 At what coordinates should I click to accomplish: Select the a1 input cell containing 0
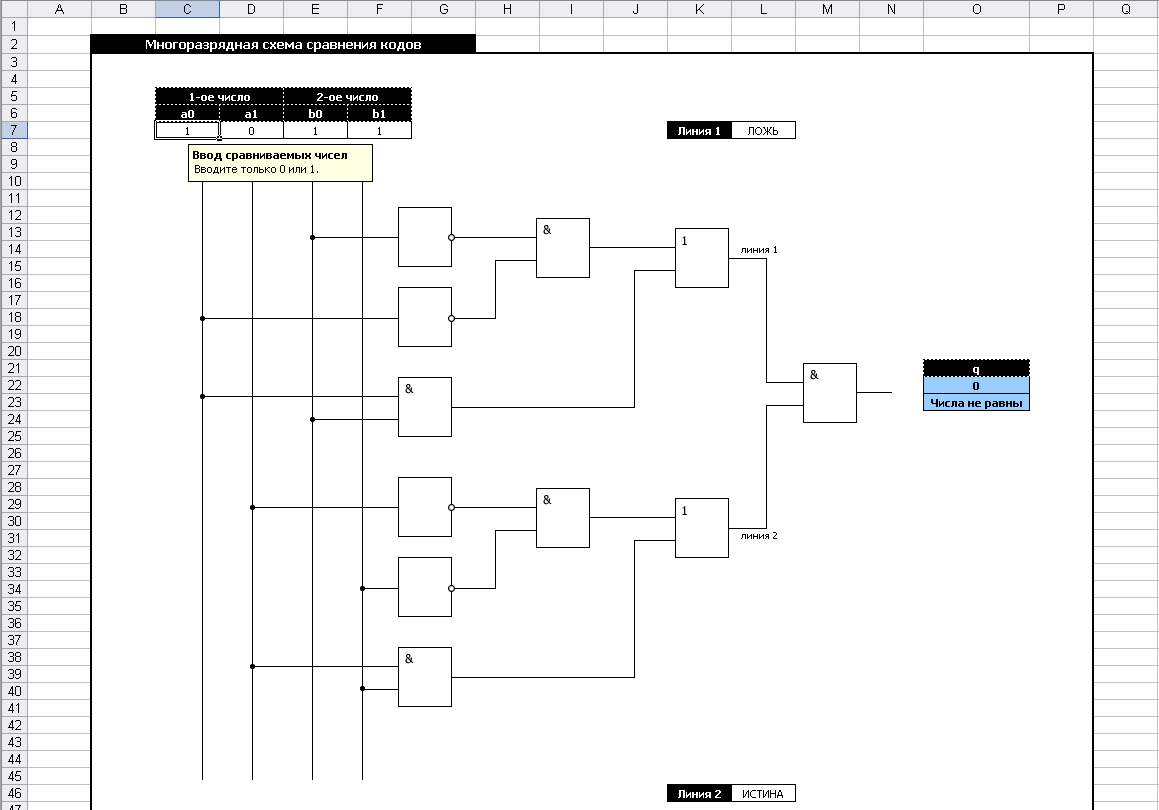[x=251, y=131]
